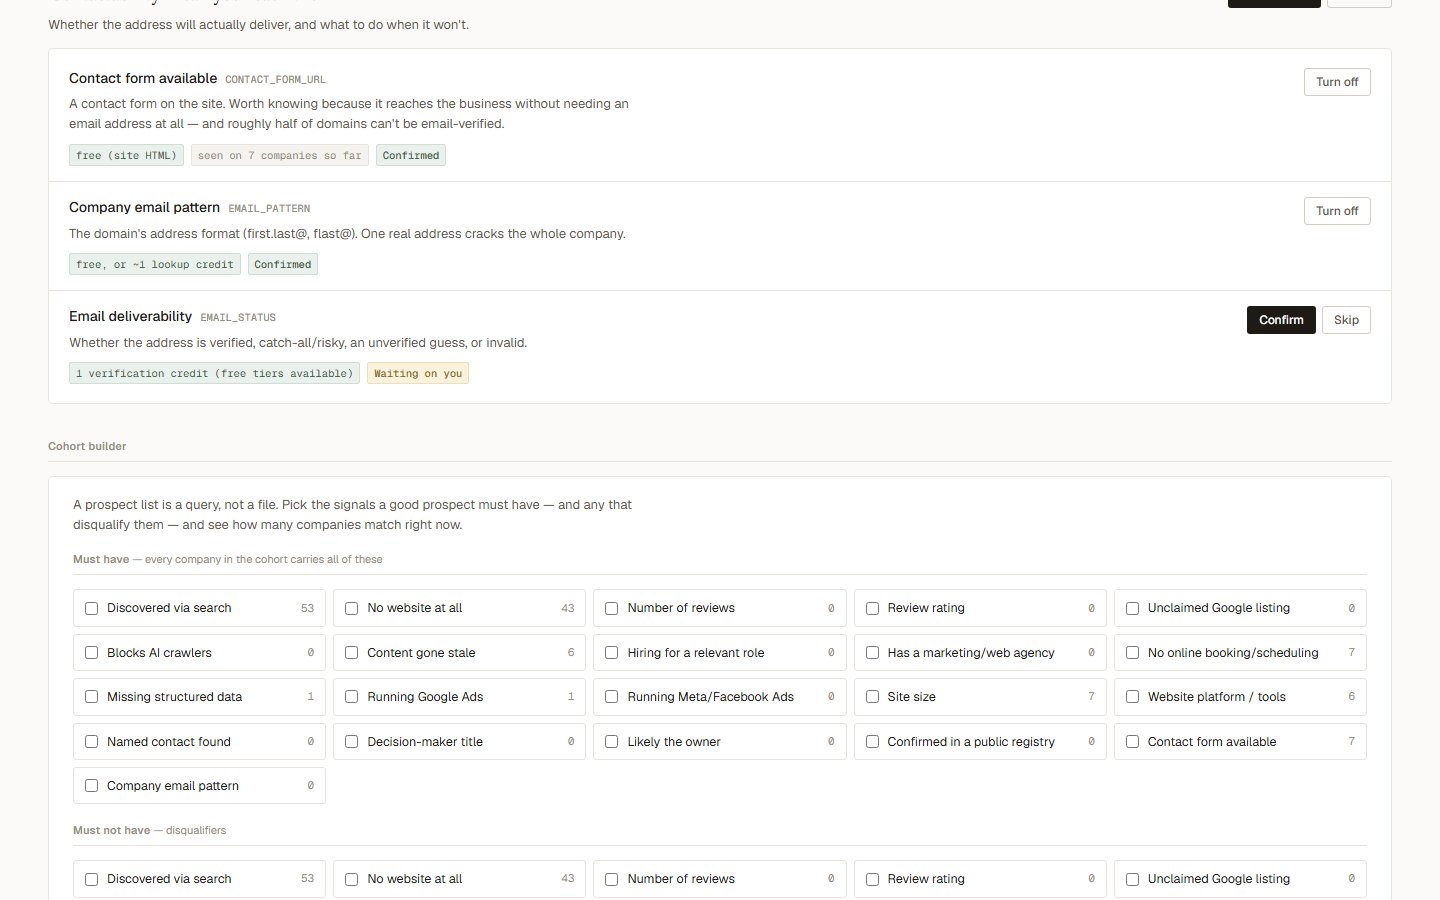
Task: Confirm the Email deliverability signal
Action: pos(1281,320)
